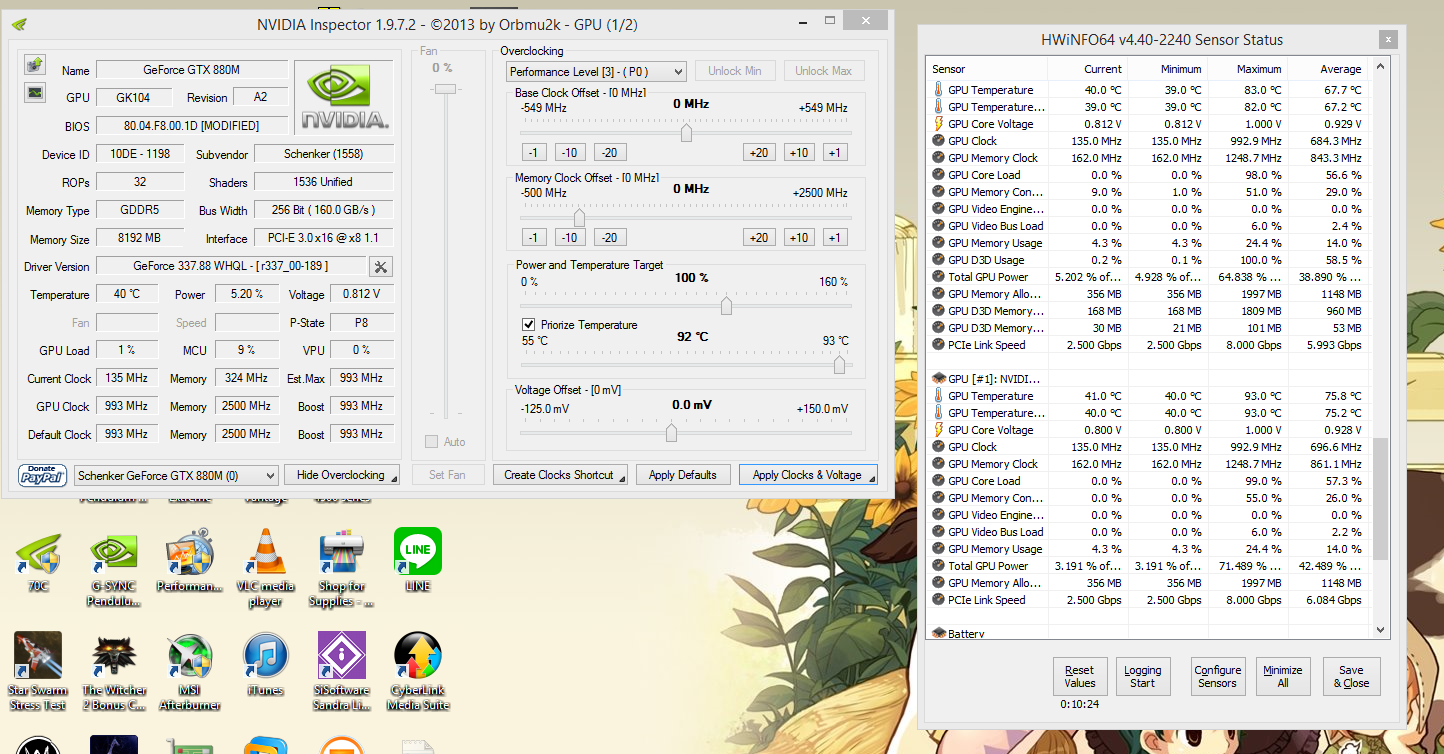Click Hide Overclocking button
Image resolution: width=1444 pixels, height=754 pixels.
(x=341, y=475)
